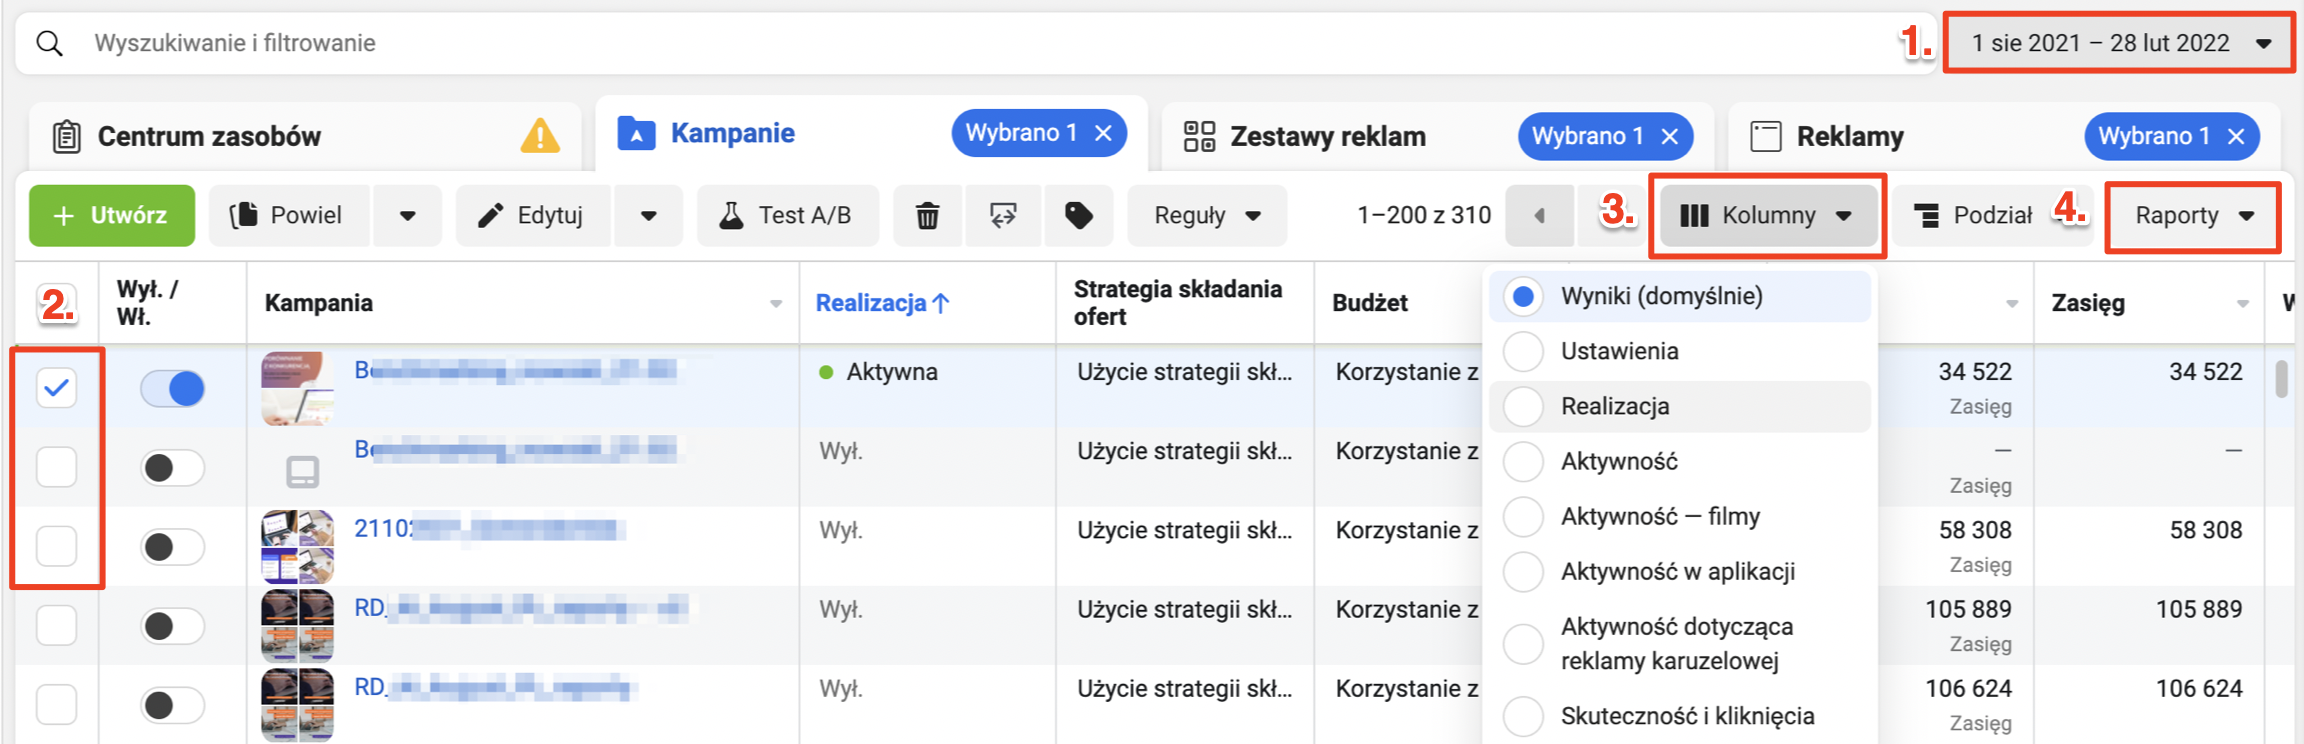Open the date range dropdown
Screen dimensions: 2304x744
click(2119, 43)
